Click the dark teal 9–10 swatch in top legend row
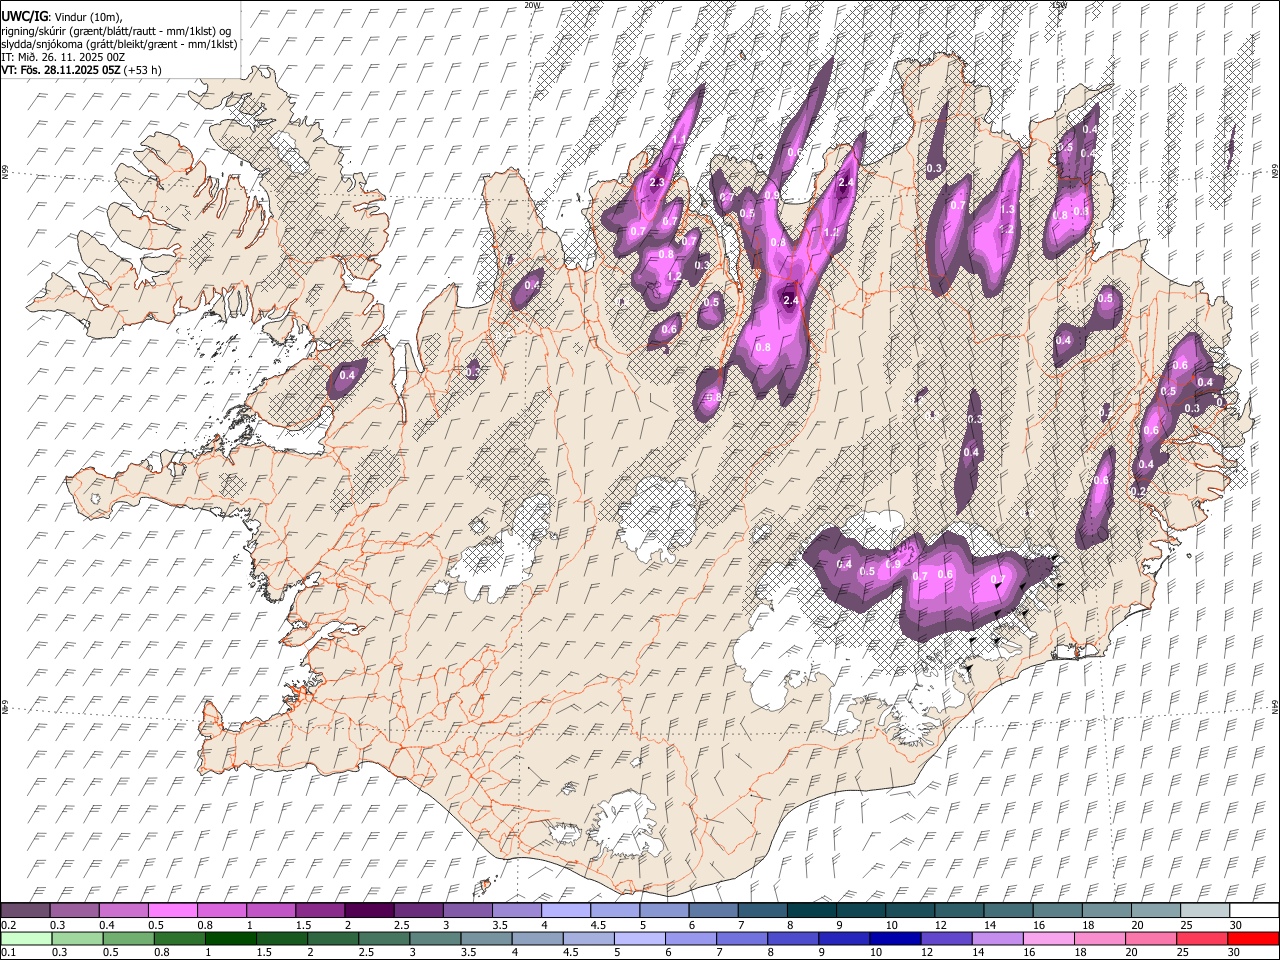Viewport: 1280px width, 960px height. [x=861, y=911]
